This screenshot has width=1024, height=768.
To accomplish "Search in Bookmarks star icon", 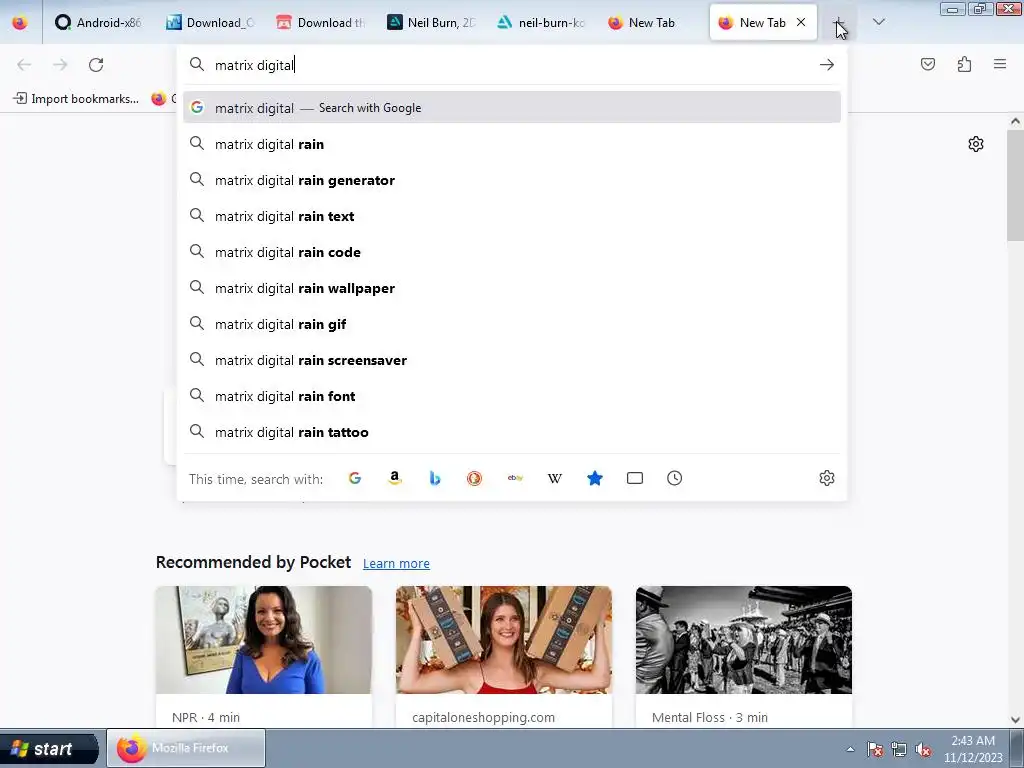I will [594, 478].
